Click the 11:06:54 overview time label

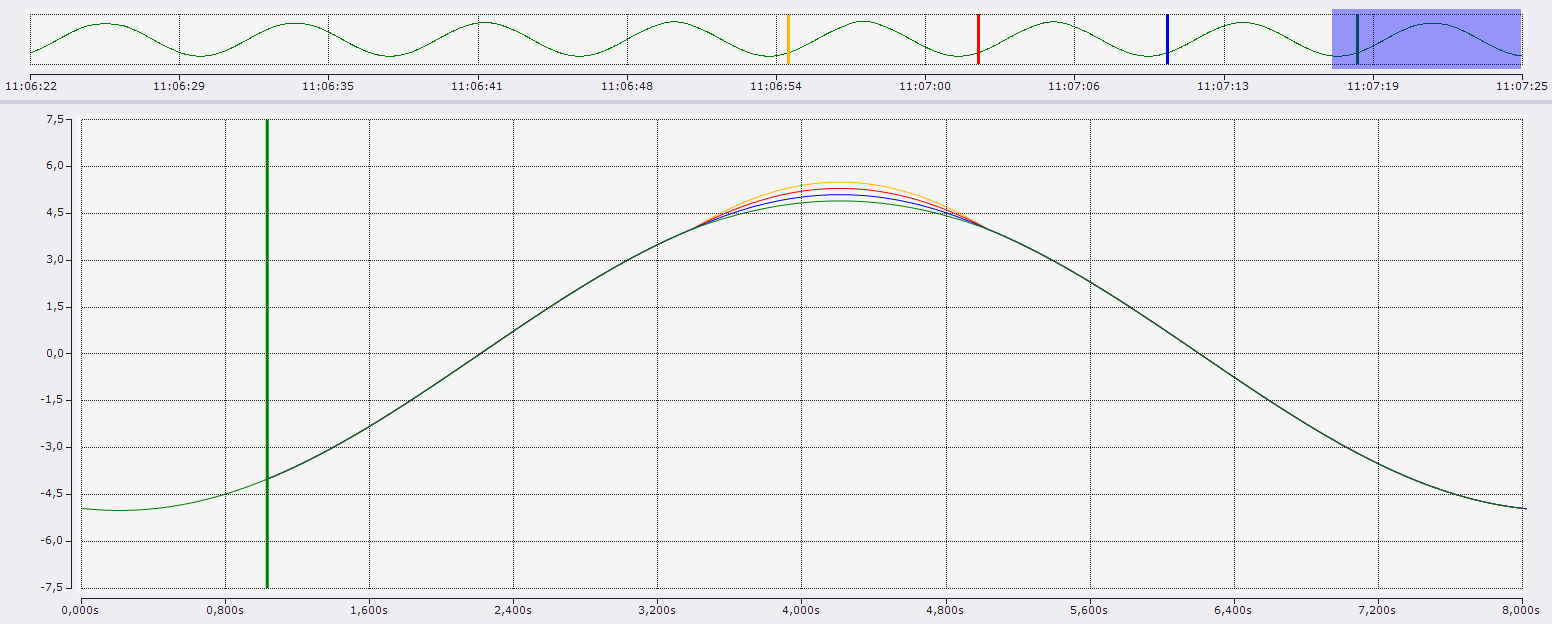point(776,86)
